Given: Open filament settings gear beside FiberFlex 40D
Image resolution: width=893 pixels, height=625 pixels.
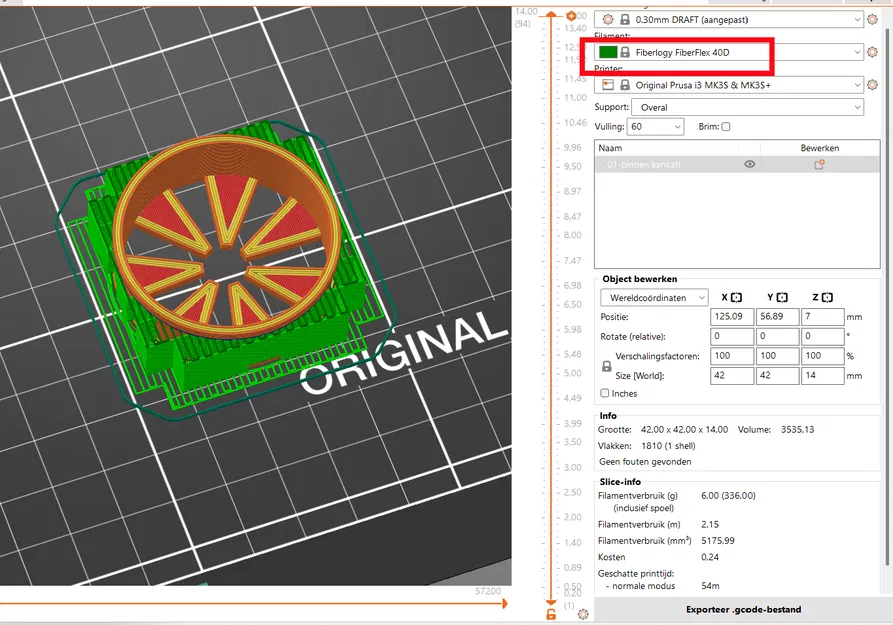Looking at the screenshot, I should coord(872,52).
